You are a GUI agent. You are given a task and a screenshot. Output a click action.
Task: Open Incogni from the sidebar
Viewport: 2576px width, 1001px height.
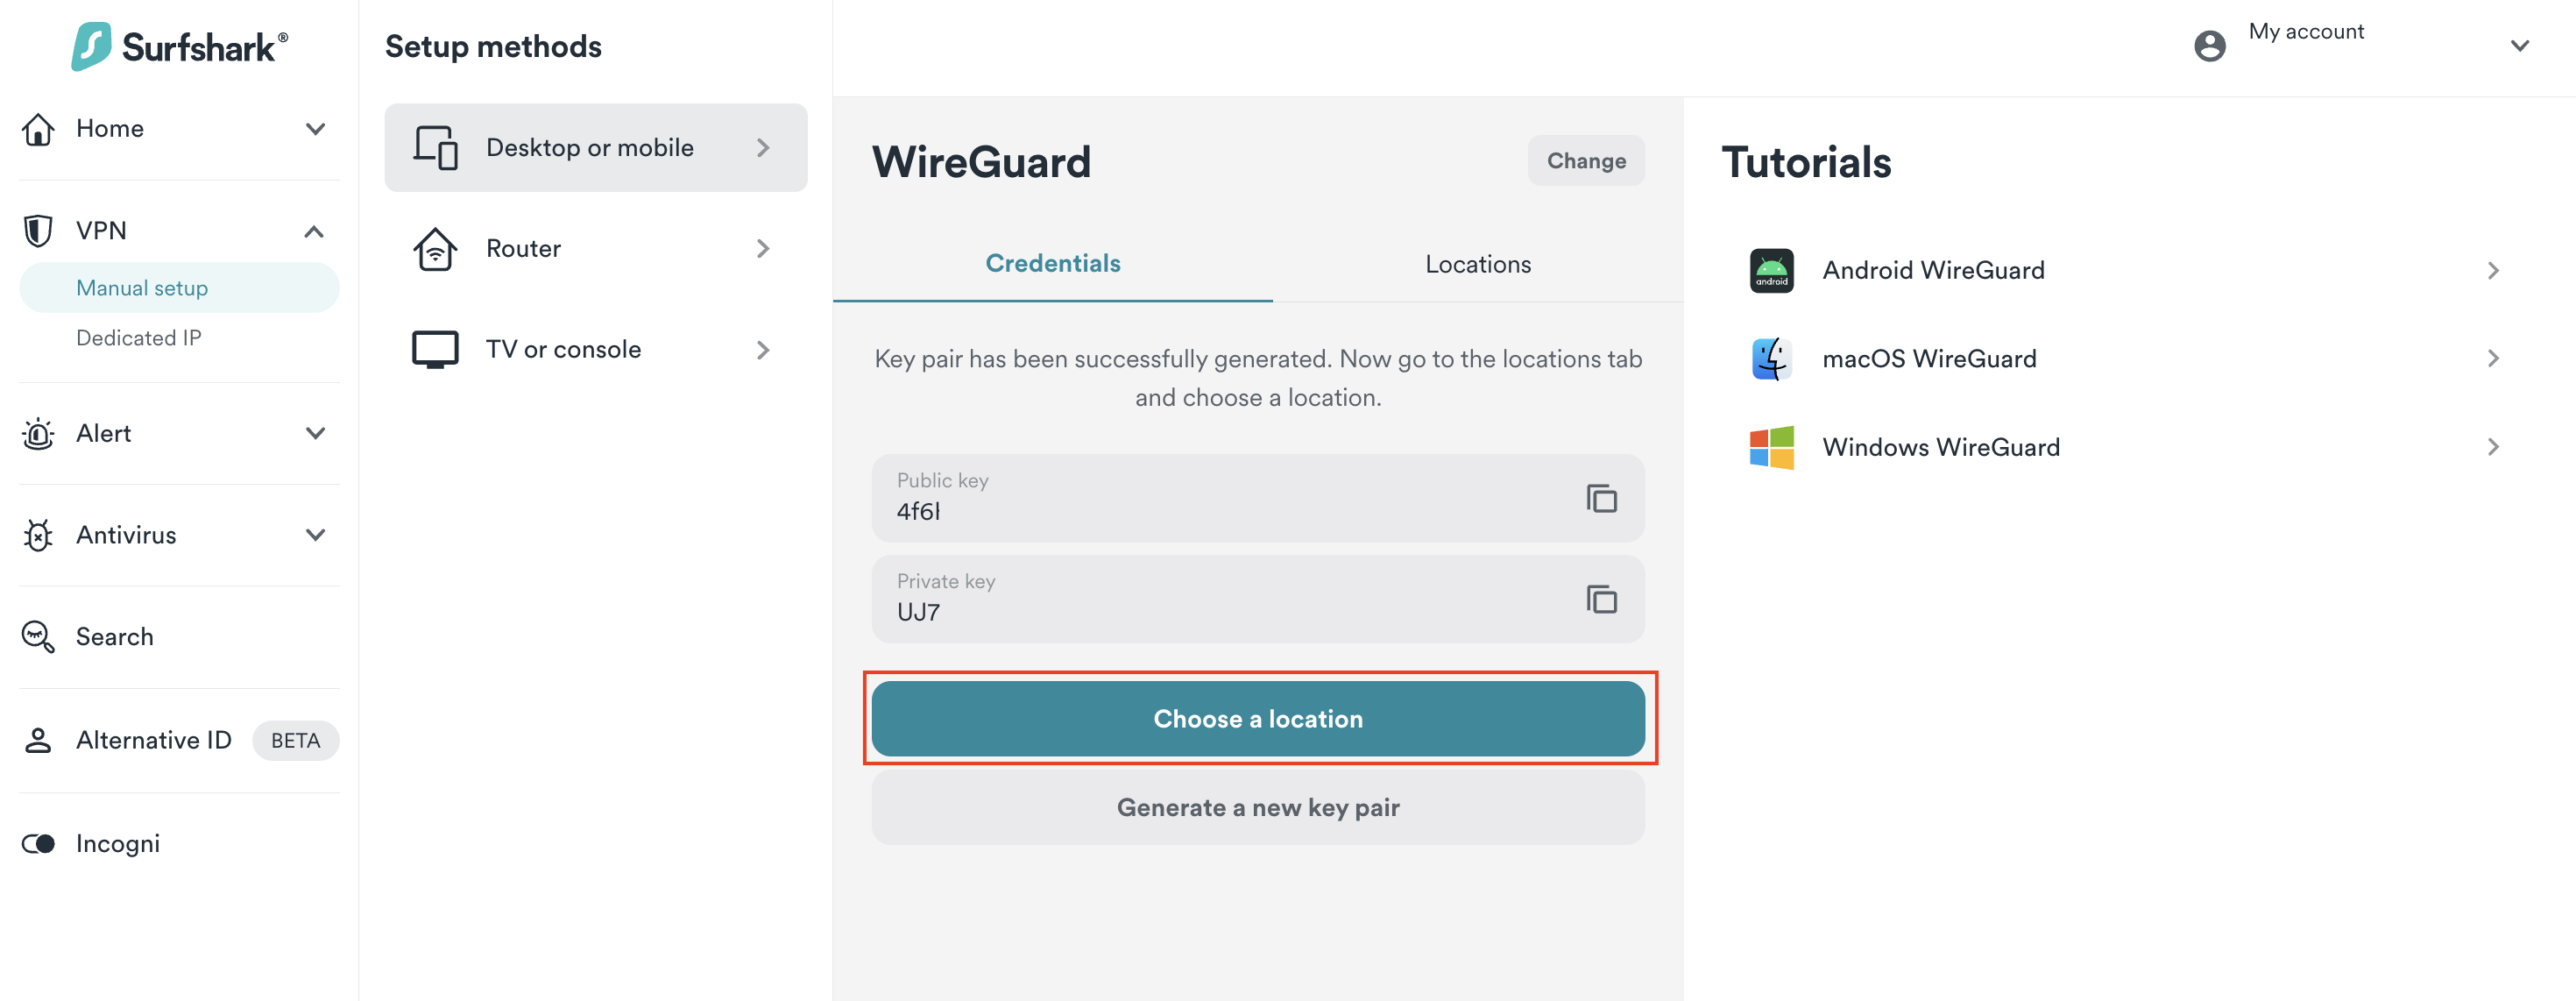pyautogui.click(x=117, y=843)
